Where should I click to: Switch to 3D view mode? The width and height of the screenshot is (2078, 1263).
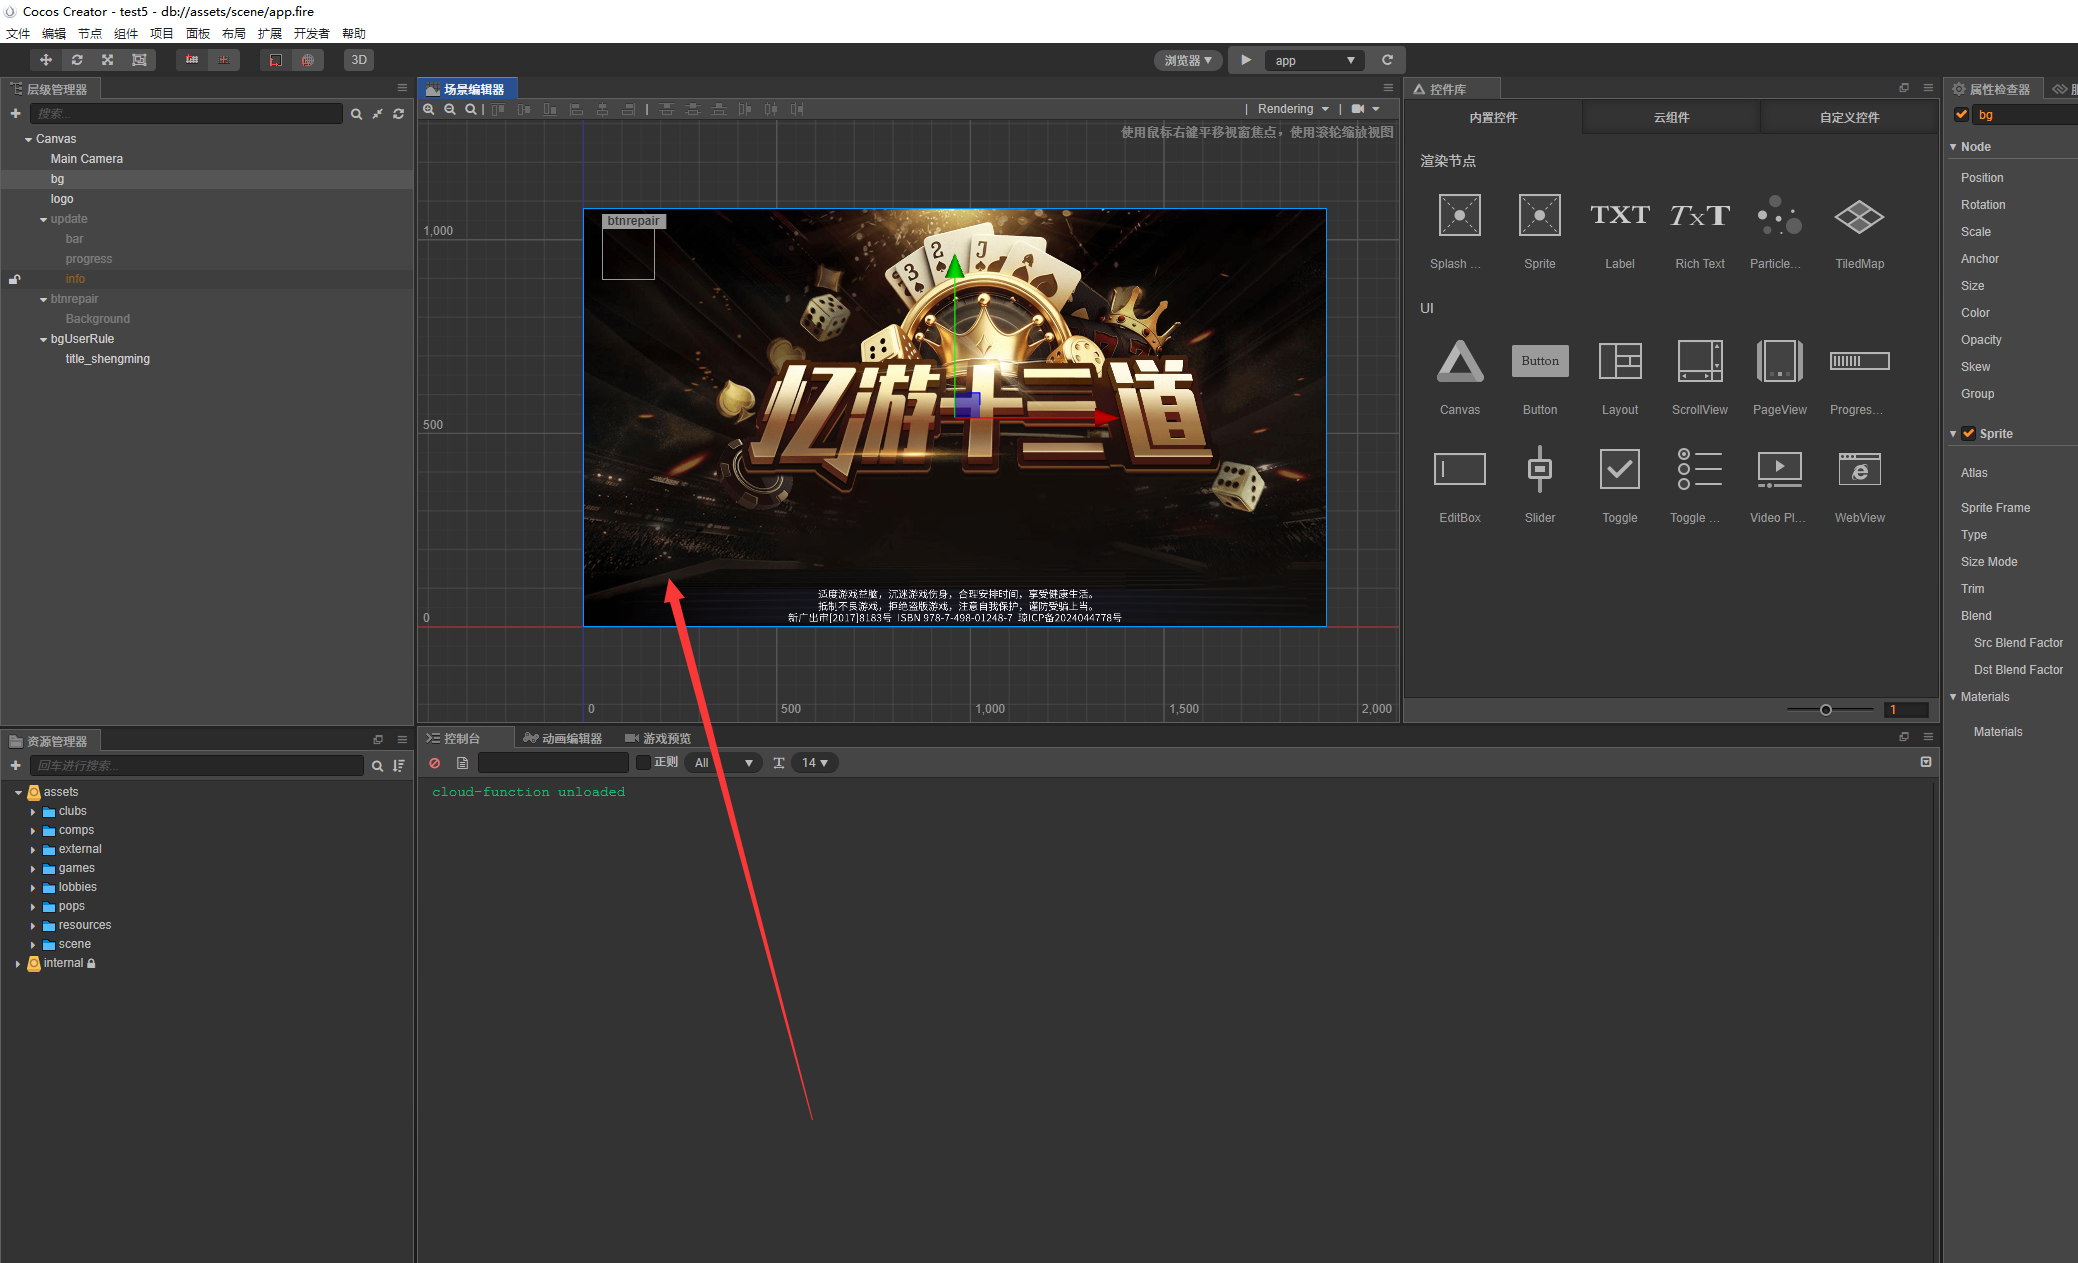tap(359, 60)
